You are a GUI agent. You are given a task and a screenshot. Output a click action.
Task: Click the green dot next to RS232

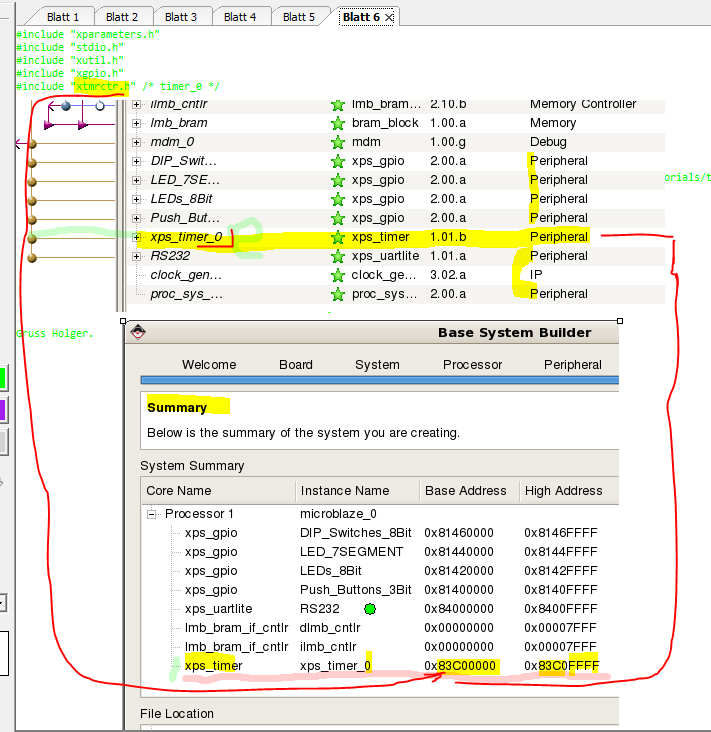[x=370, y=609]
